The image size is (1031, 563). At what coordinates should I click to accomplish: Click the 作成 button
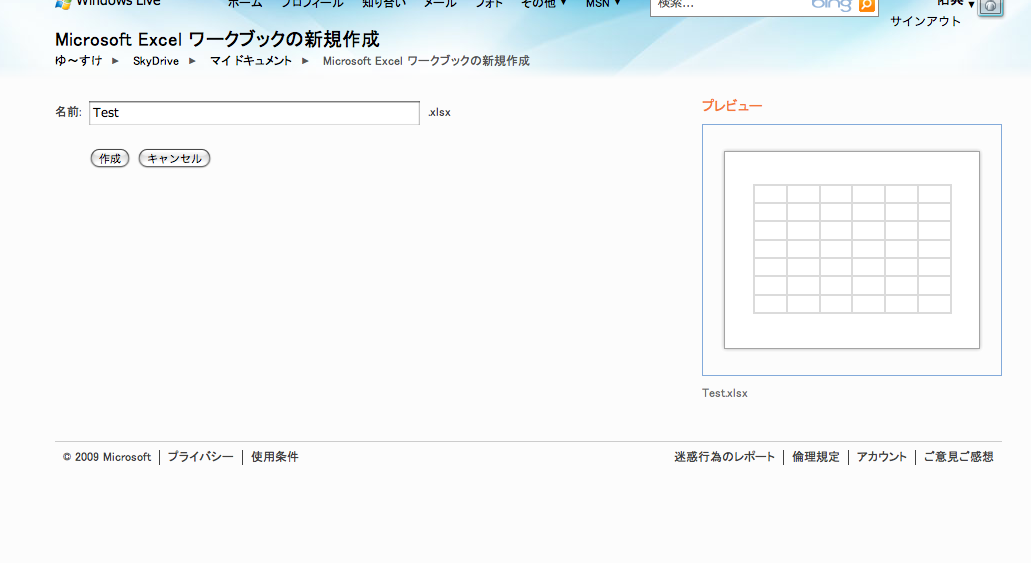coord(110,159)
